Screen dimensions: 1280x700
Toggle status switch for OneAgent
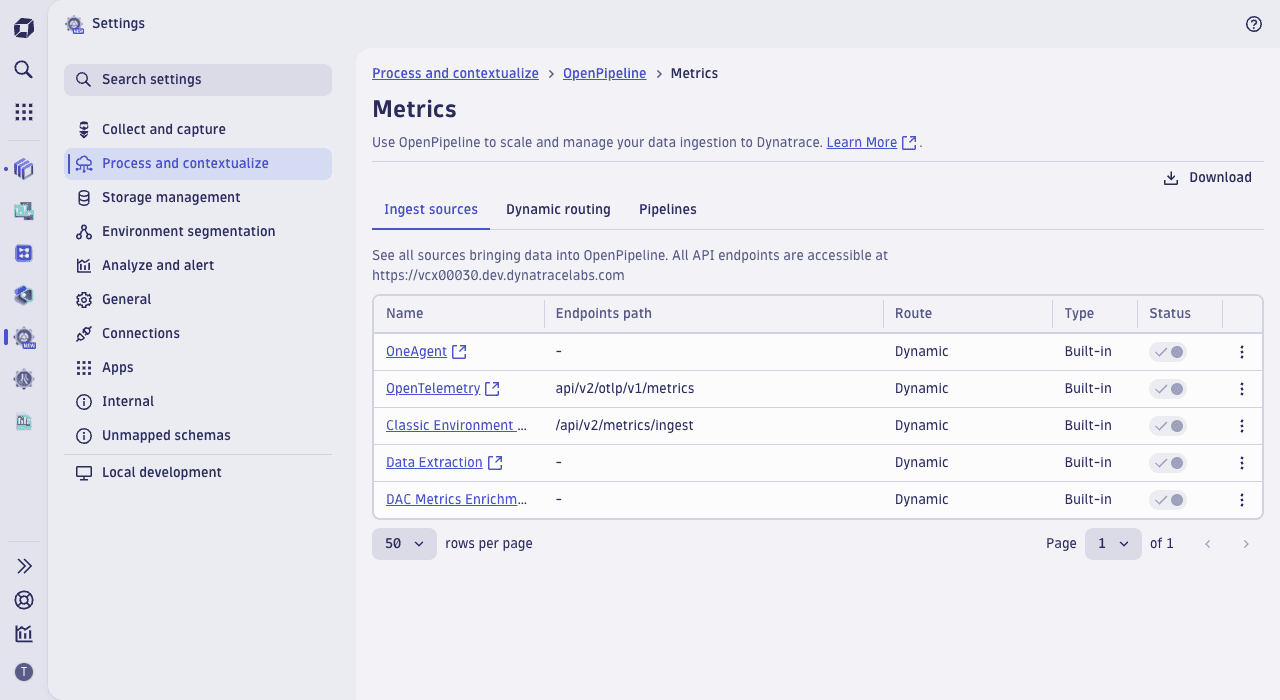(x=1168, y=352)
